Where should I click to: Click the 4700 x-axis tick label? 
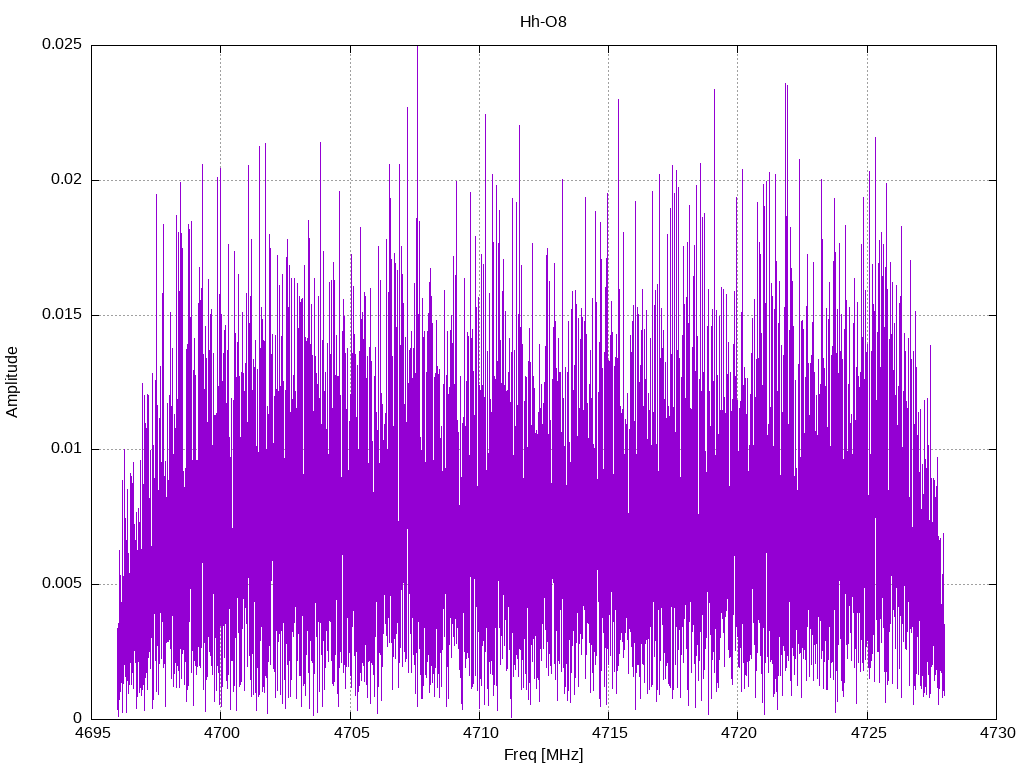click(x=221, y=733)
